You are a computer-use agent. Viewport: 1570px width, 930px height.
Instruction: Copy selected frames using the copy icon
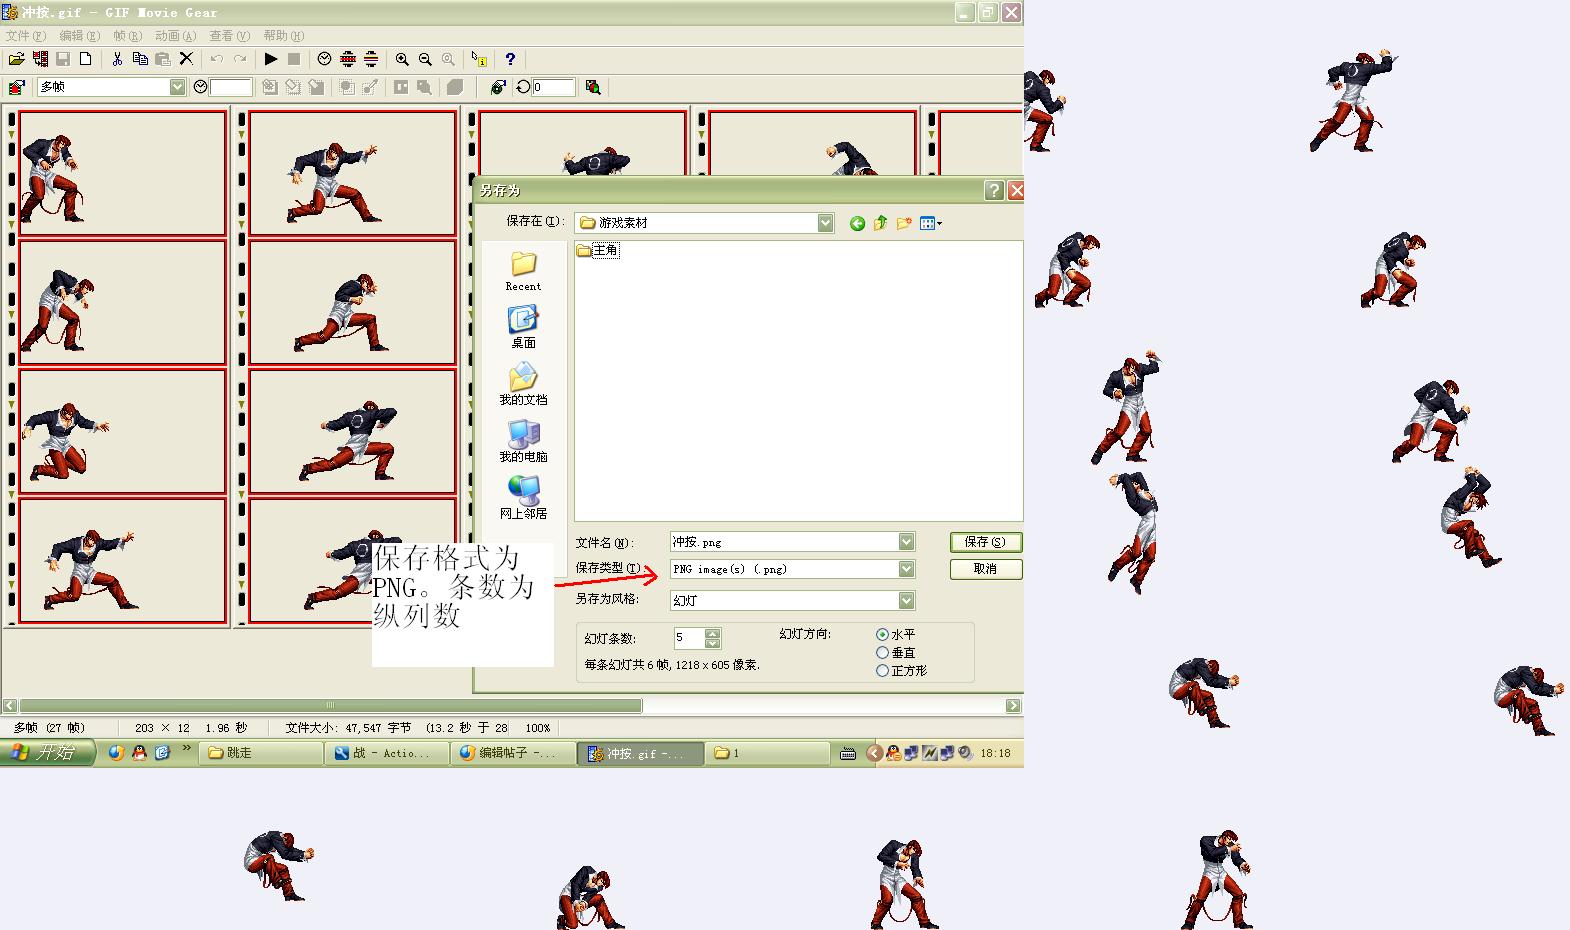(x=140, y=60)
